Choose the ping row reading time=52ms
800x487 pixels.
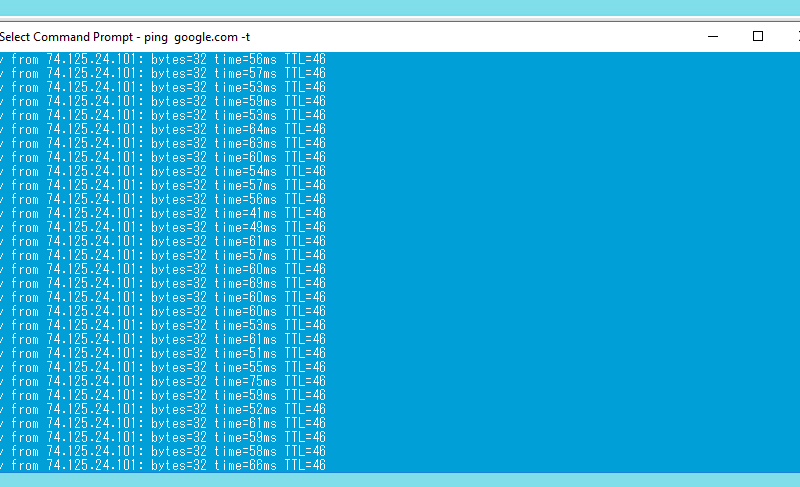tap(163, 410)
